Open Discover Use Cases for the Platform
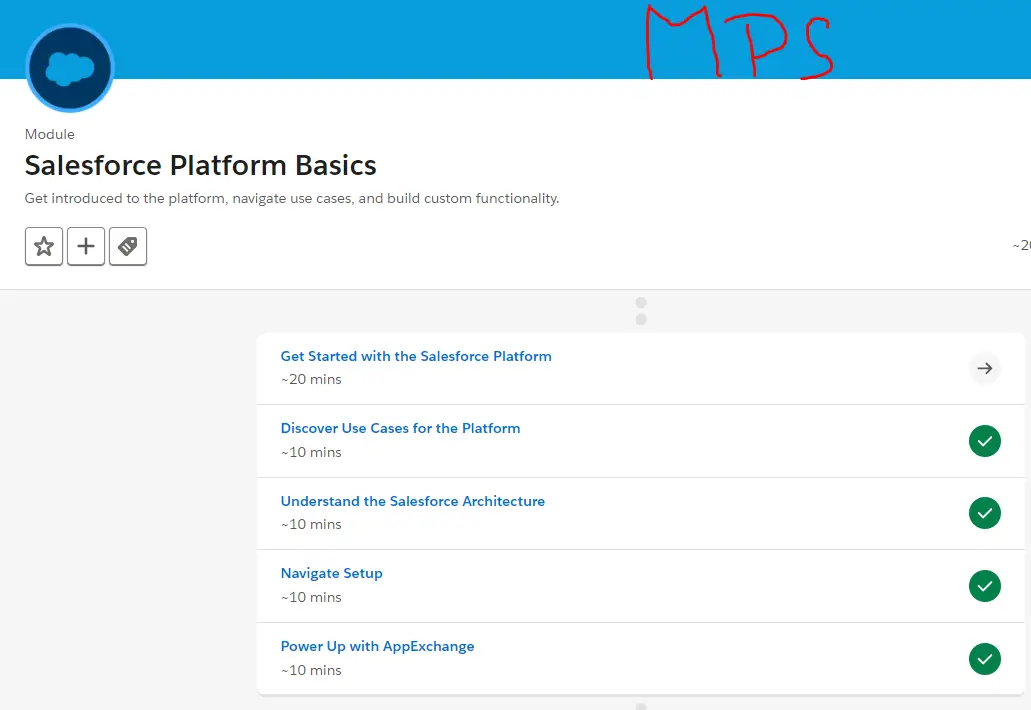1031x710 pixels. (400, 428)
